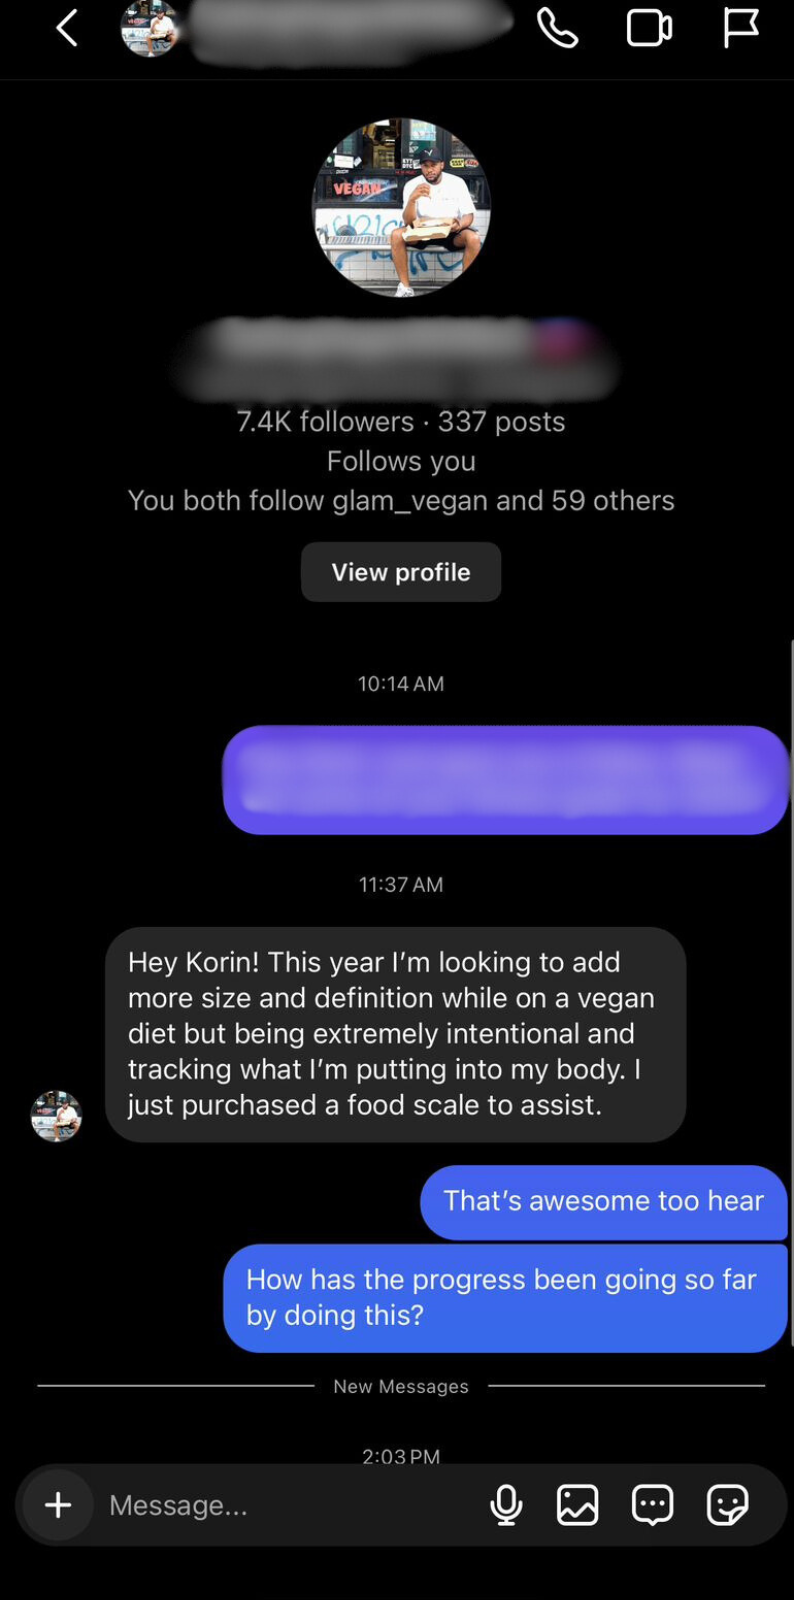
Task: Select the 'How has the progress' message
Action: pos(505,1297)
